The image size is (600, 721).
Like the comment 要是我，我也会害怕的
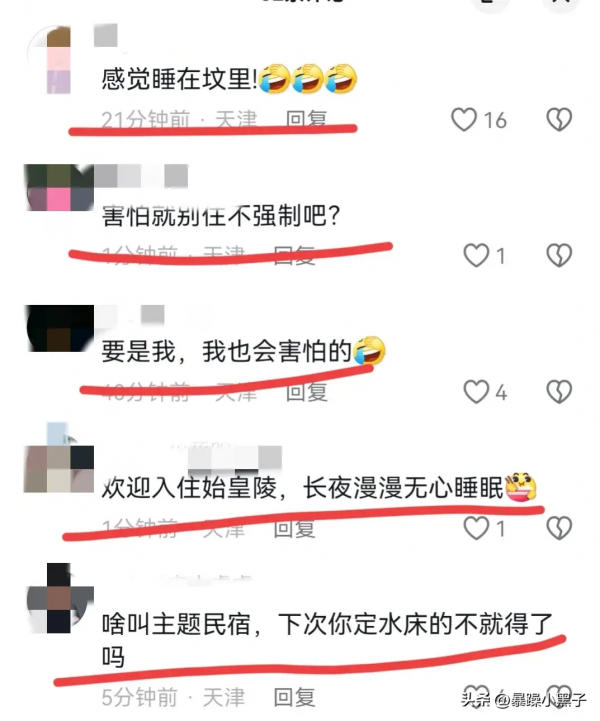pos(476,392)
